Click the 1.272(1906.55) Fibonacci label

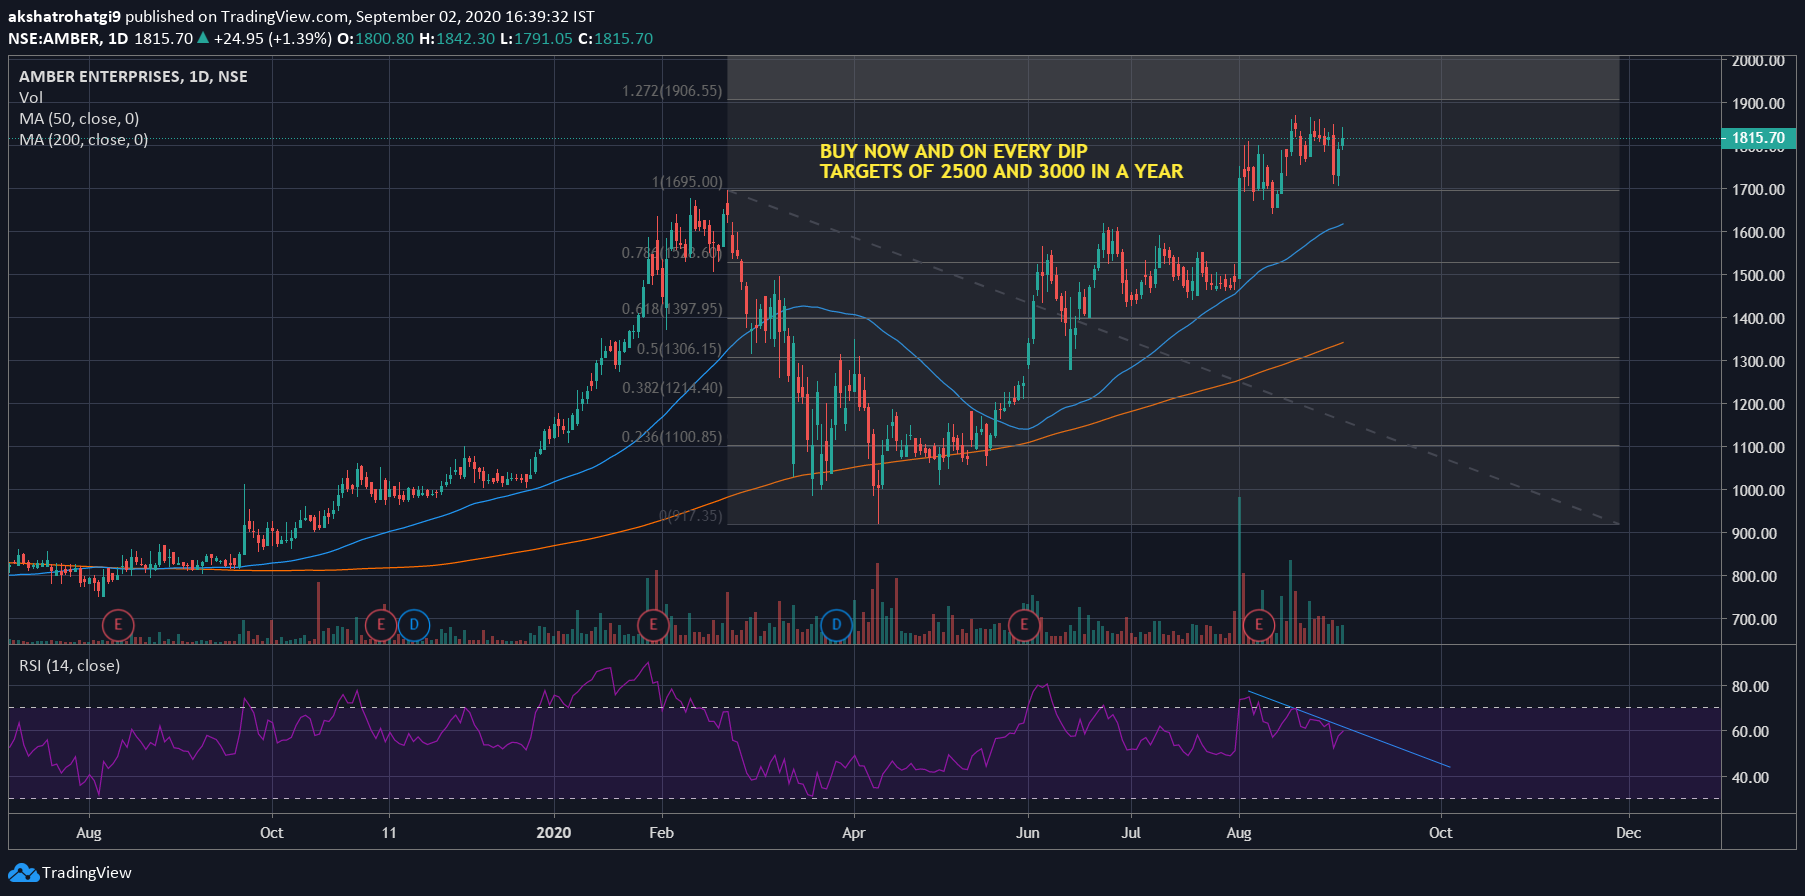672,91
